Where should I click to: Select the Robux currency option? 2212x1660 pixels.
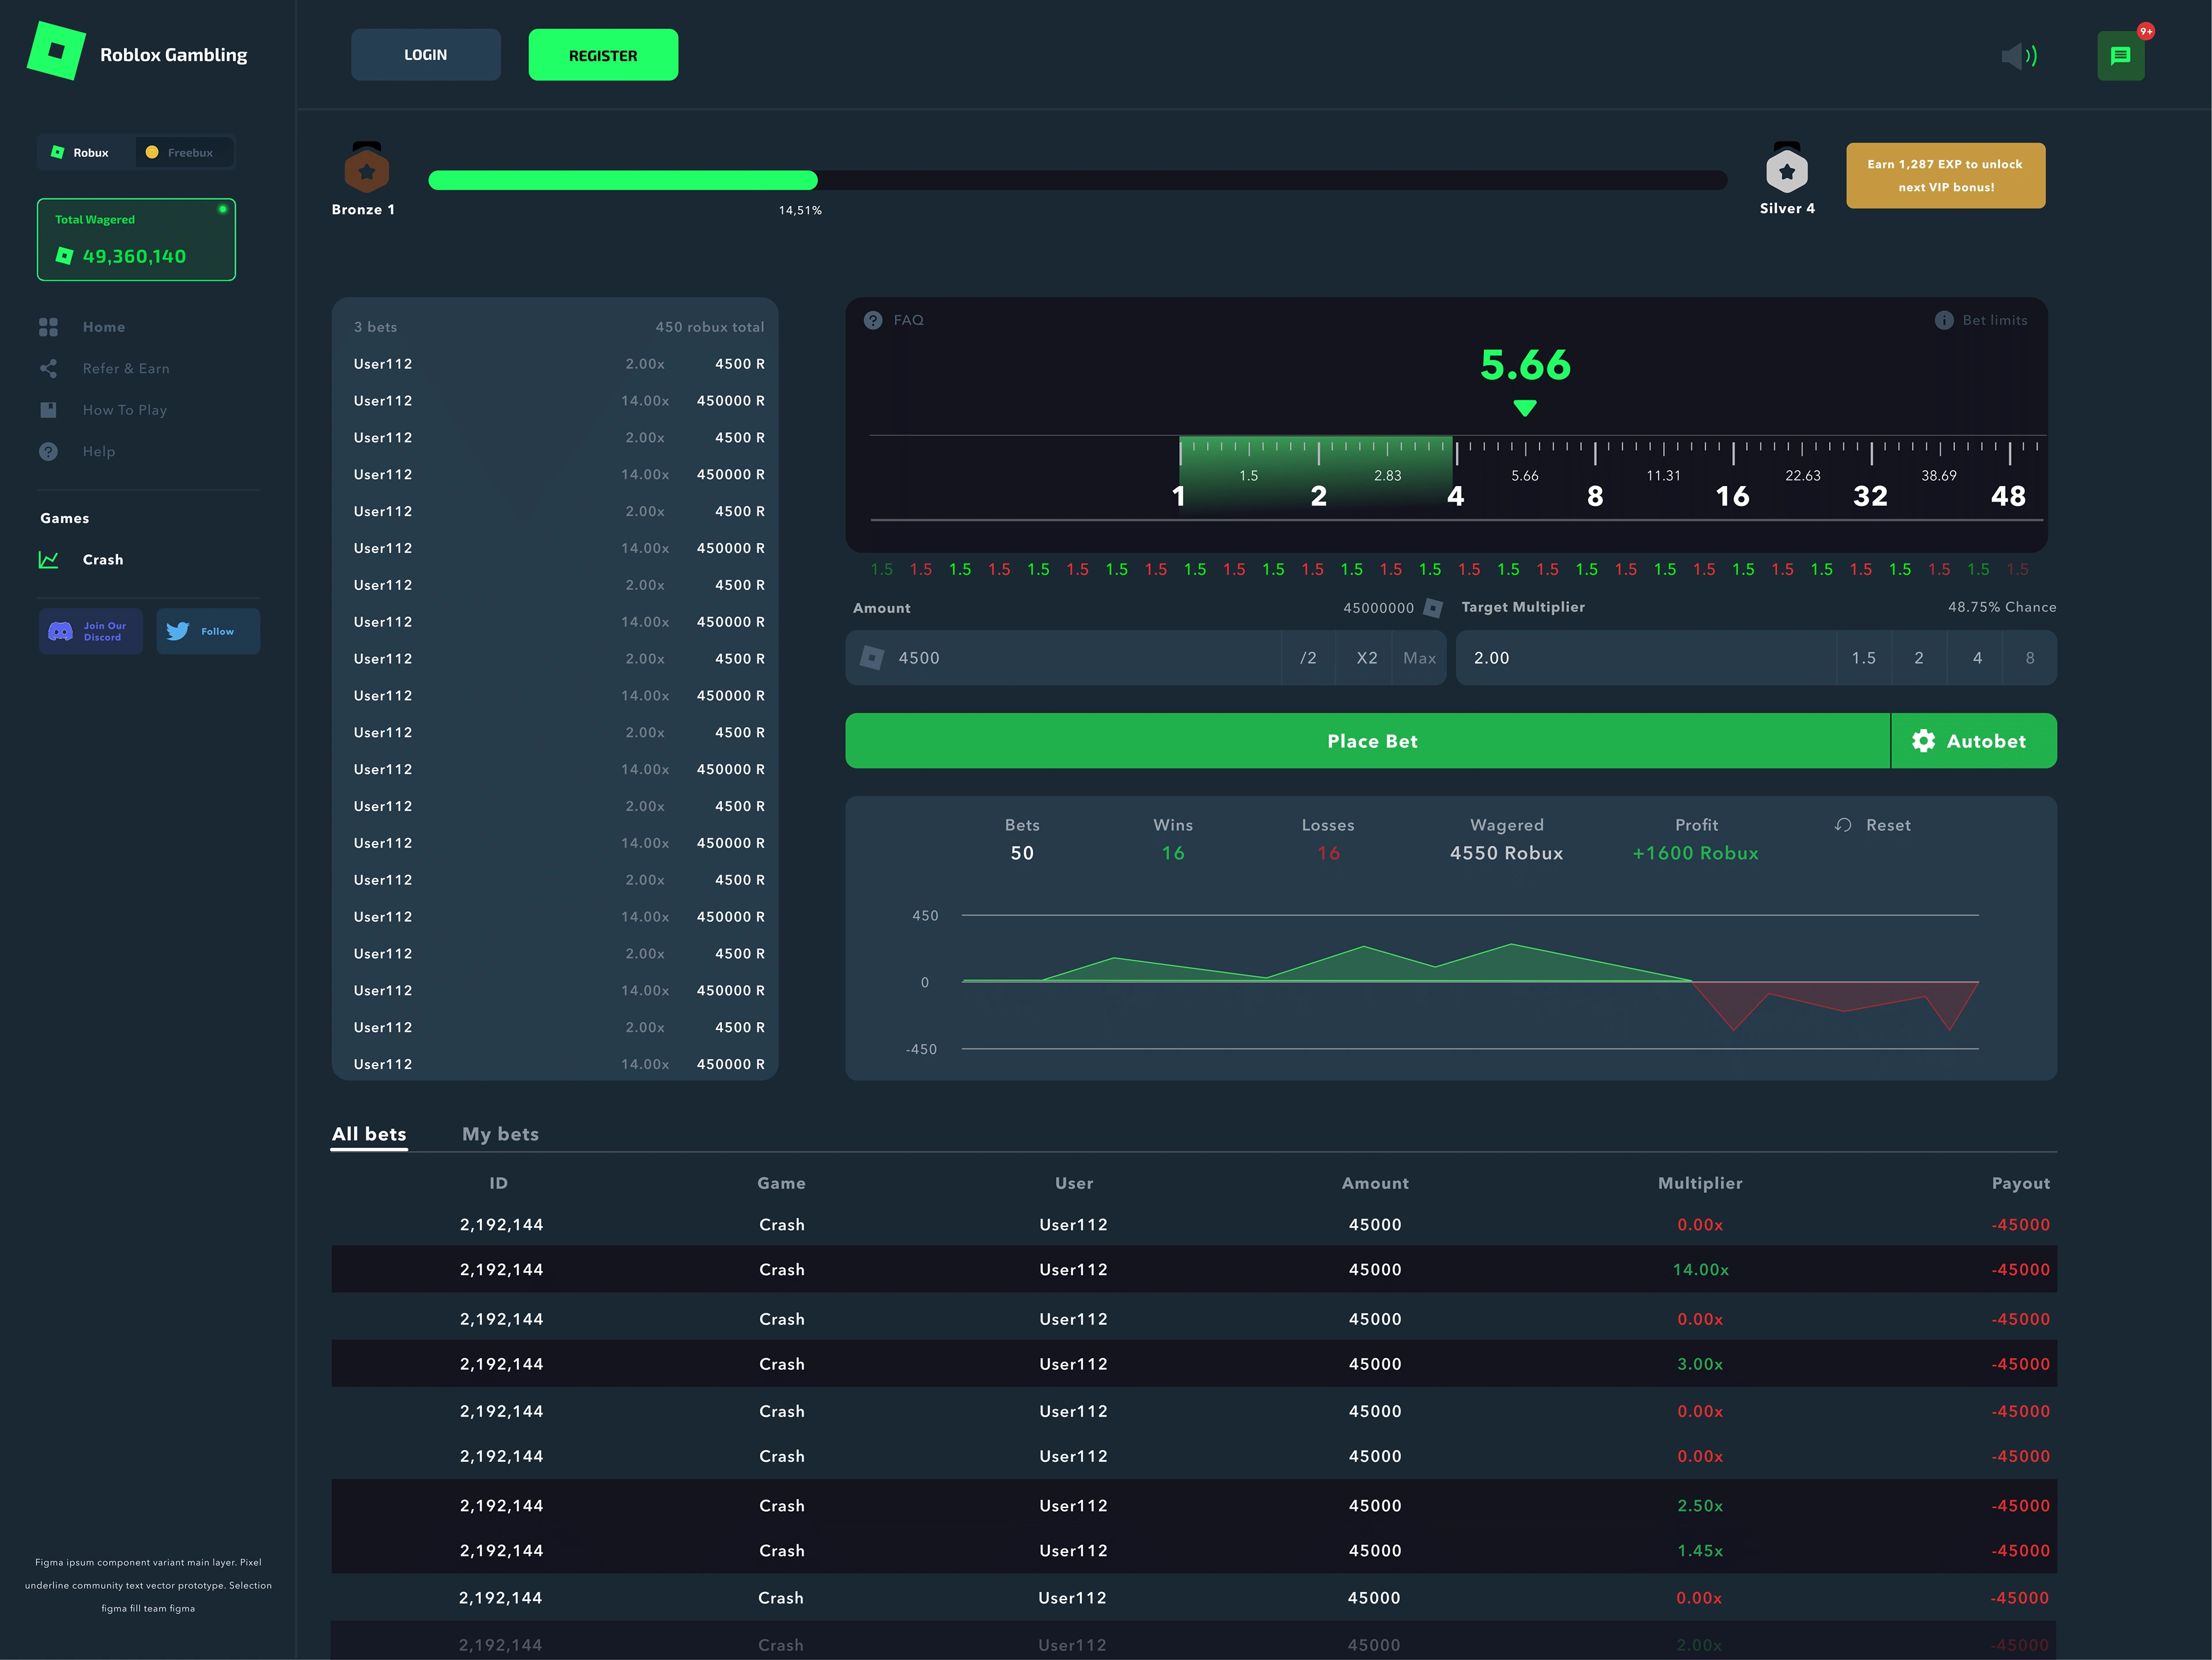(81, 153)
